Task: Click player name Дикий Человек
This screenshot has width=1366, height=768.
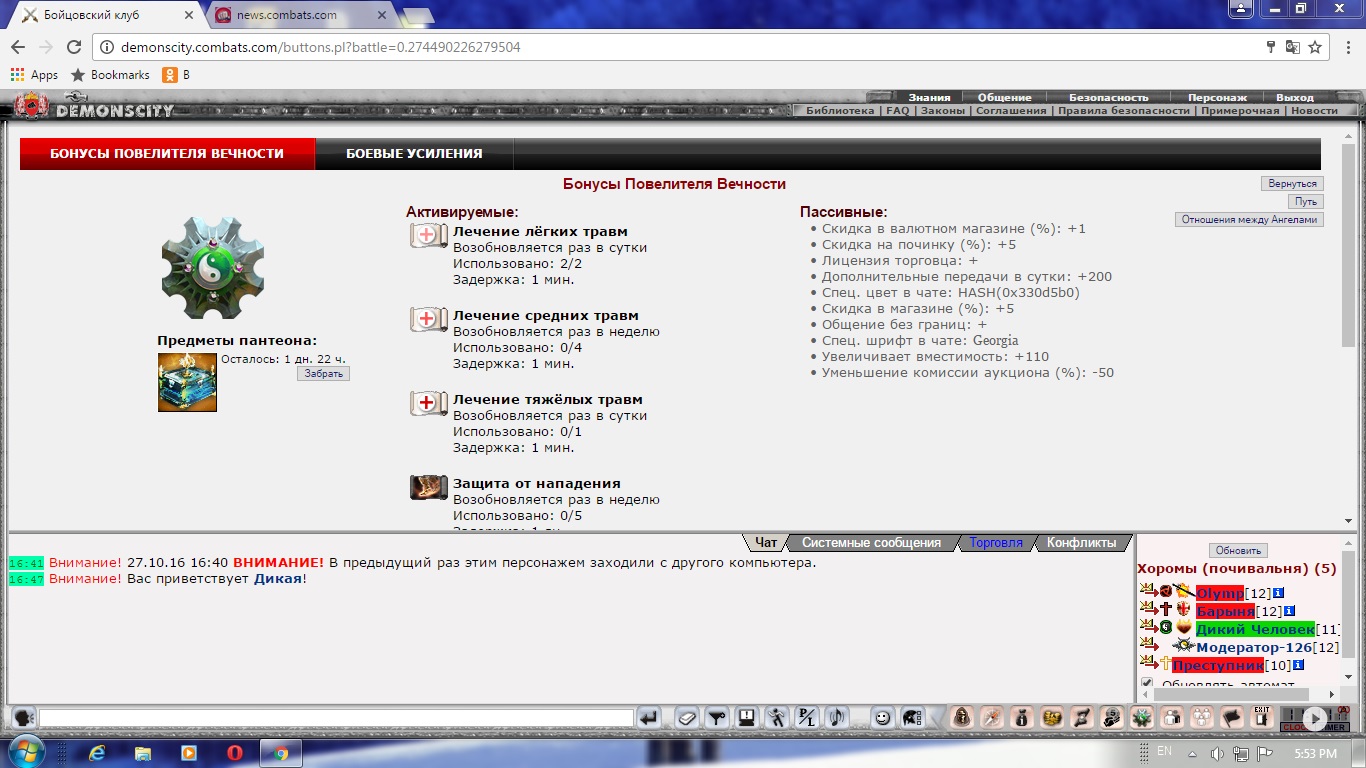Action: 1255,629
